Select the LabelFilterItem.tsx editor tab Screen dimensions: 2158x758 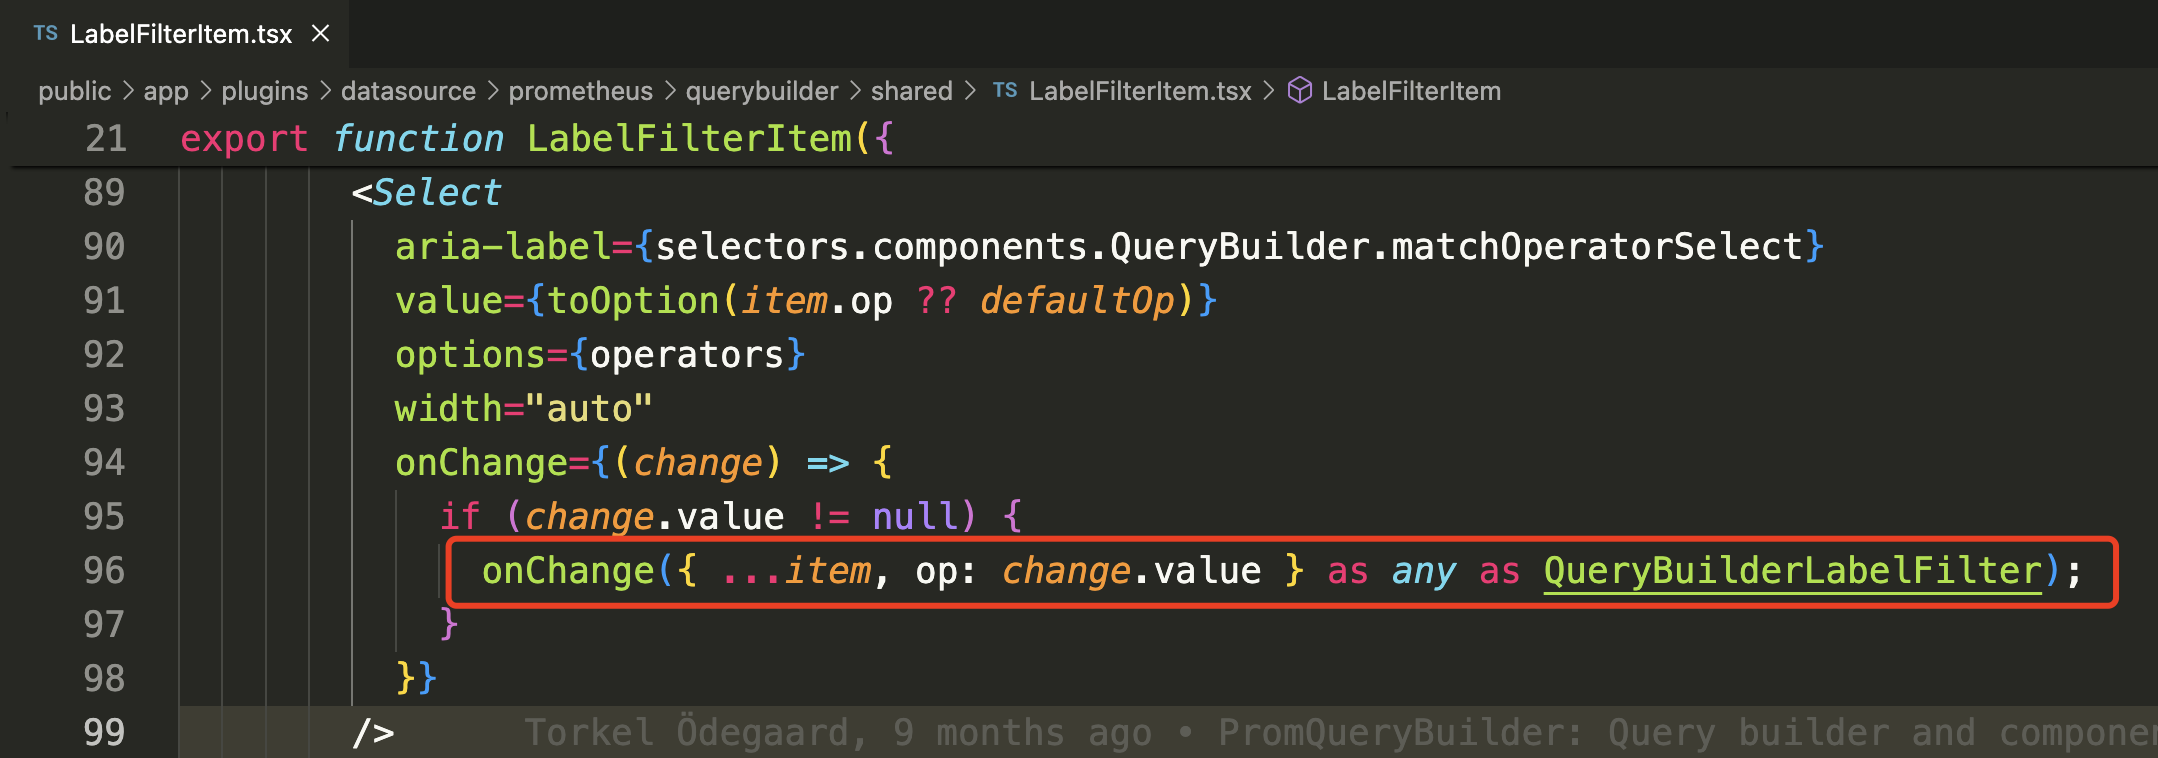pos(180,33)
